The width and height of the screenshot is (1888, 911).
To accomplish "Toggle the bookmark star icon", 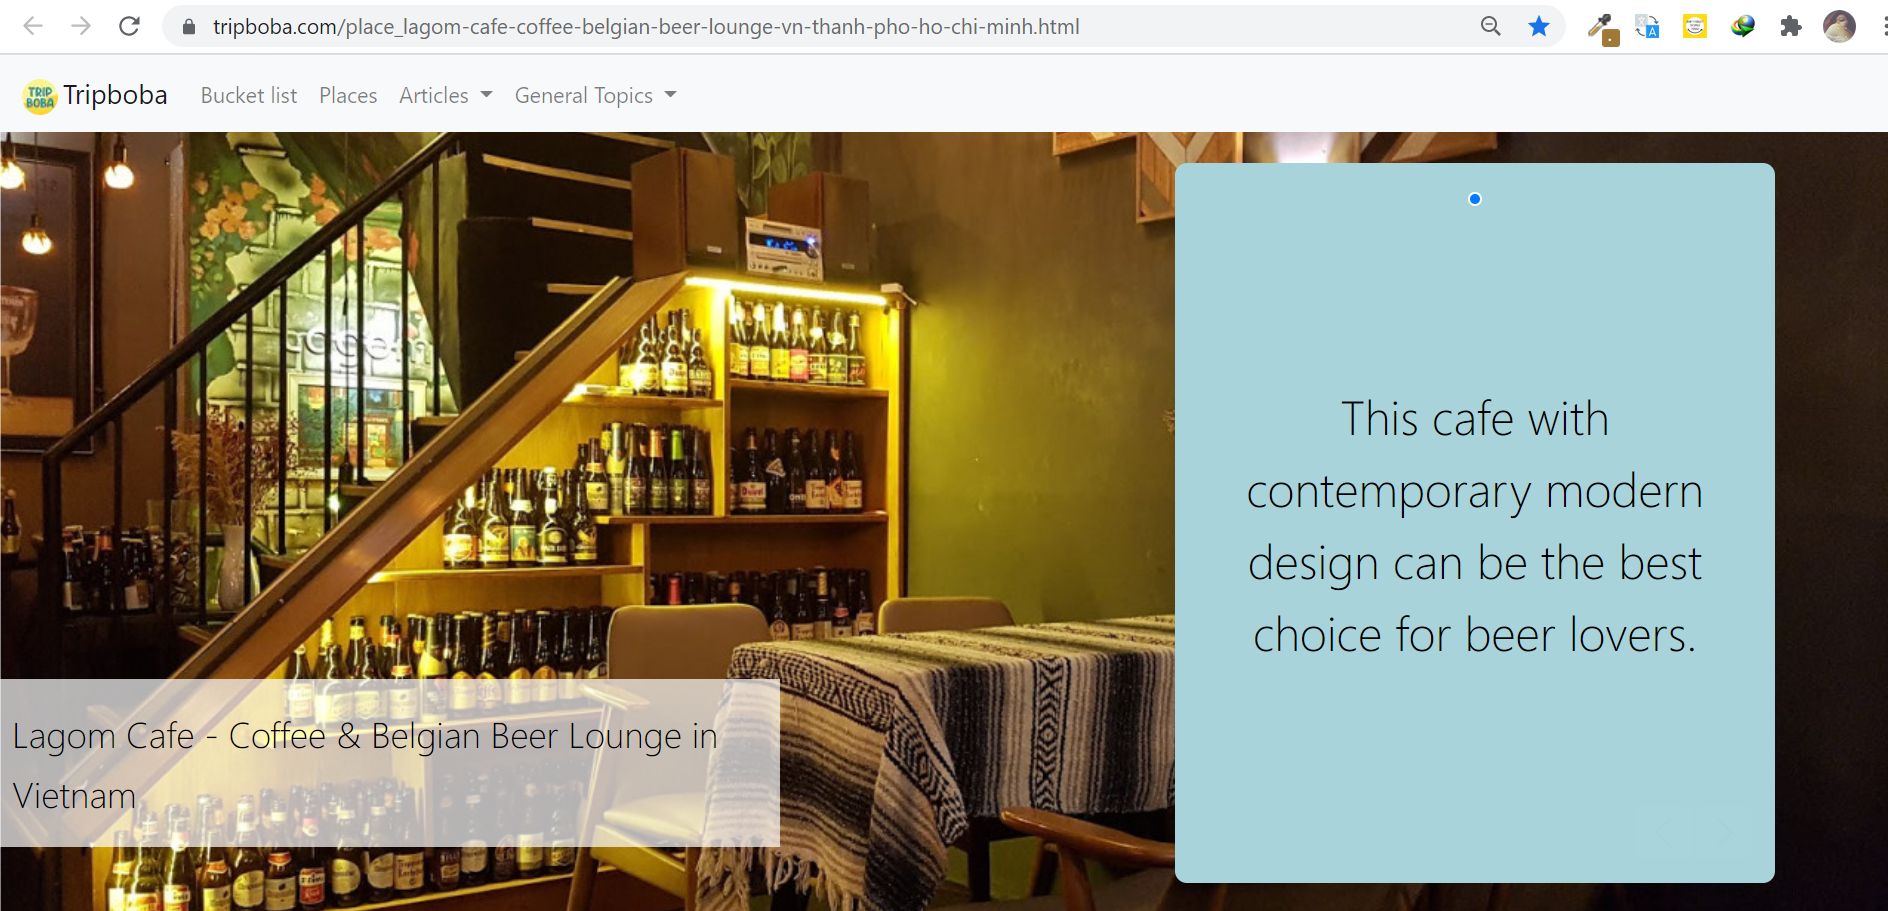I will (x=1539, y=26).
